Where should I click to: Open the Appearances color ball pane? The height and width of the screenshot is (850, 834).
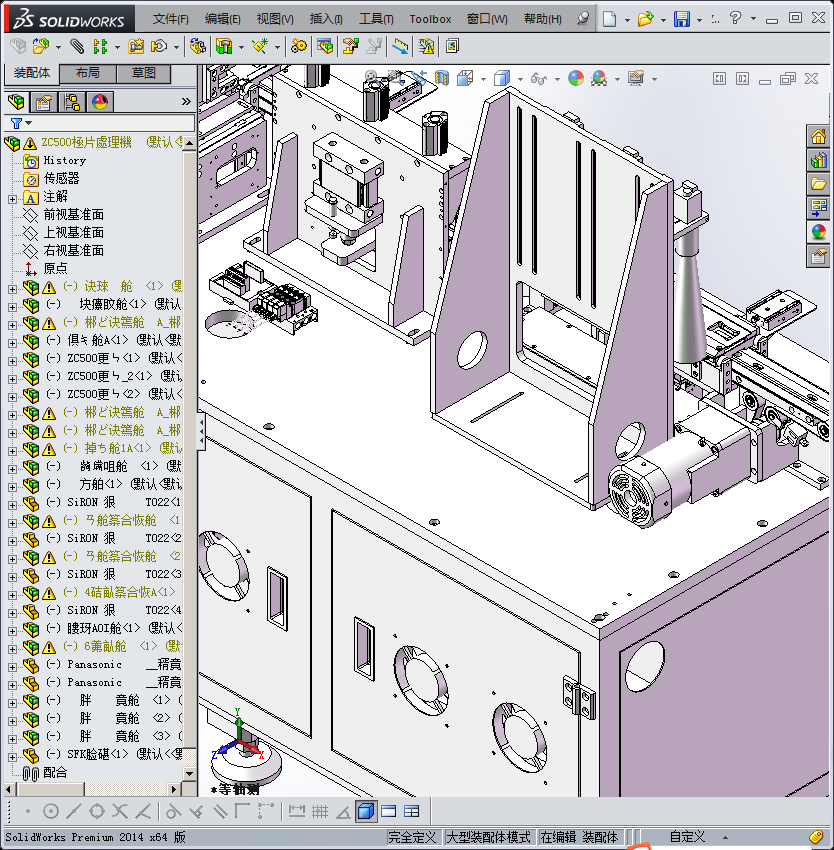[x=819, y=232]
